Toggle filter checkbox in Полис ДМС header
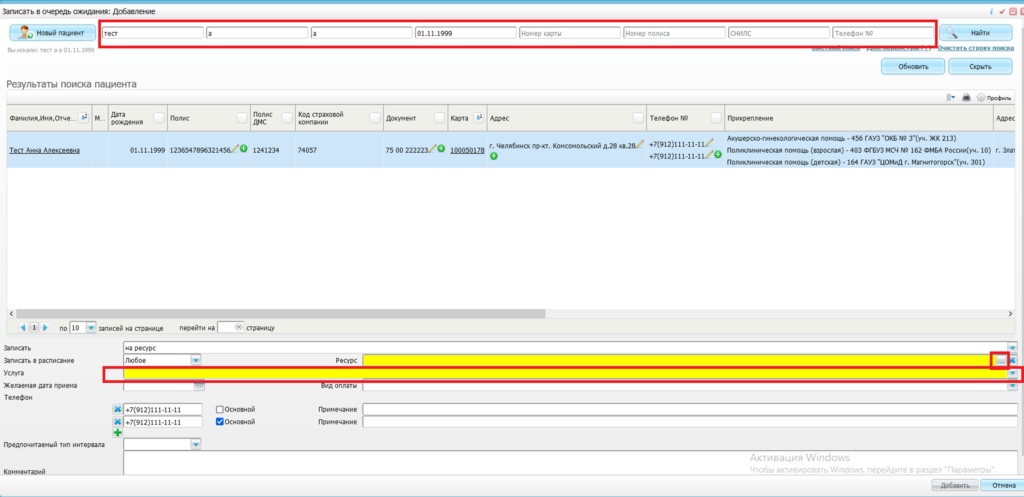This screenshot has width=1024, height=497. click(x=286, y=118)
